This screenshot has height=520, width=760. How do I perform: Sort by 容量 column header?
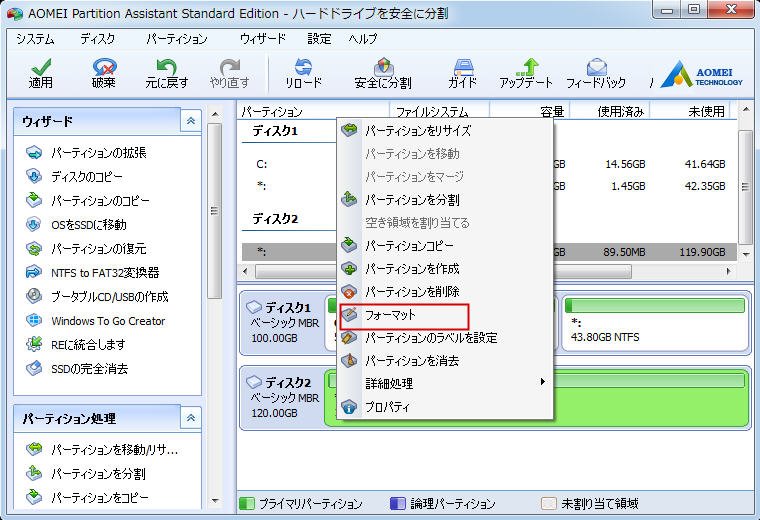pos(530,111)
